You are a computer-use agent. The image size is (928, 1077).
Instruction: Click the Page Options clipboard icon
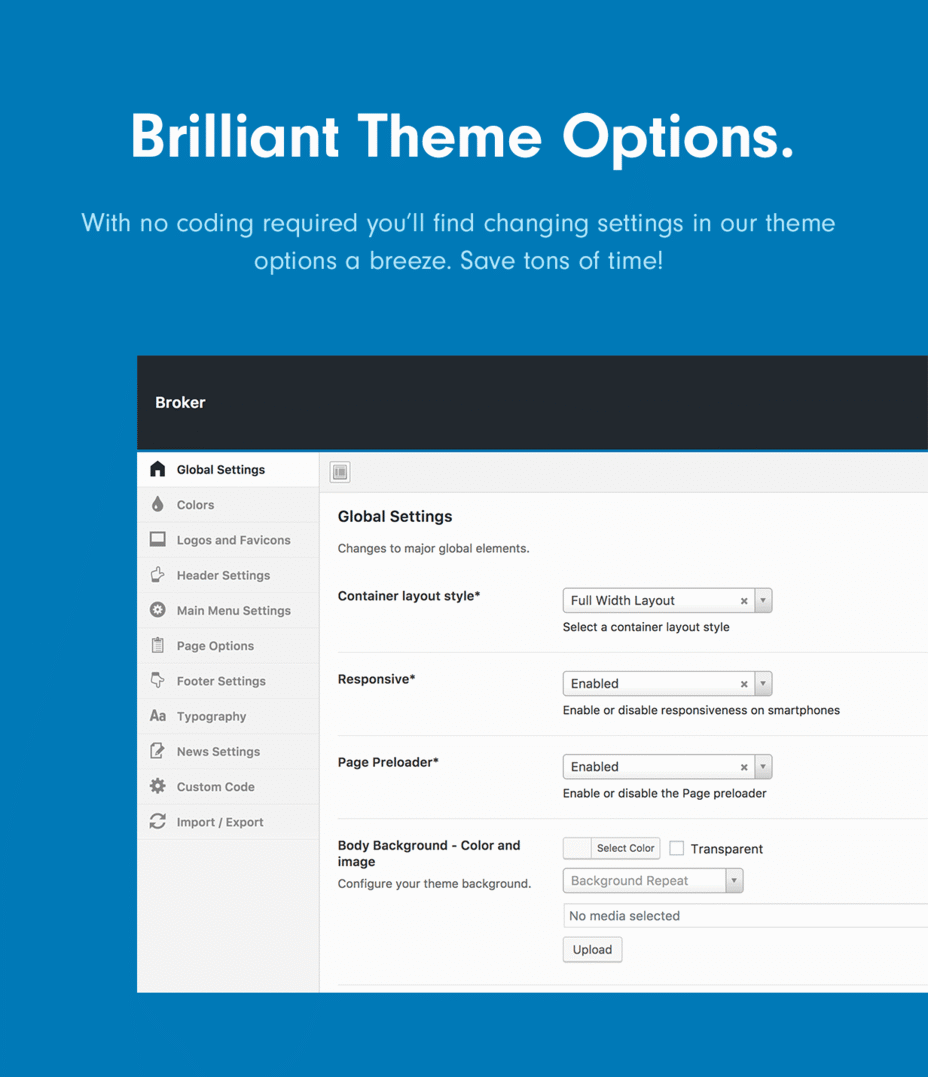[x=157, y=645]
